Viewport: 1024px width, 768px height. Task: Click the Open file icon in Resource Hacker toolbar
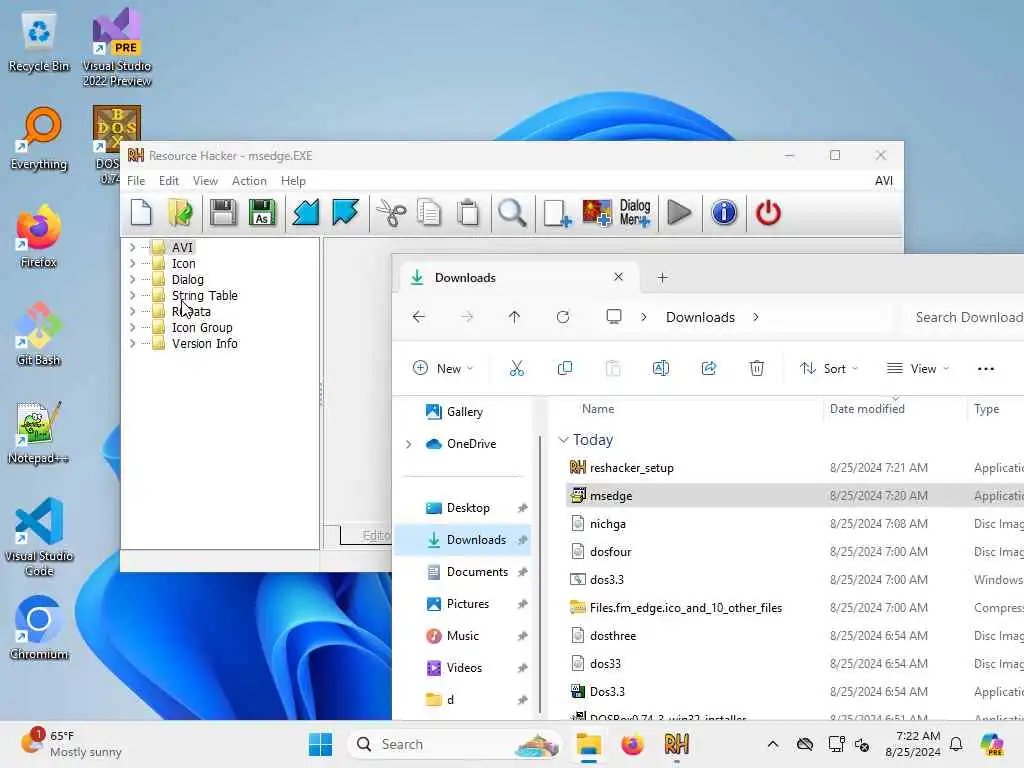(x=180, y=213)
